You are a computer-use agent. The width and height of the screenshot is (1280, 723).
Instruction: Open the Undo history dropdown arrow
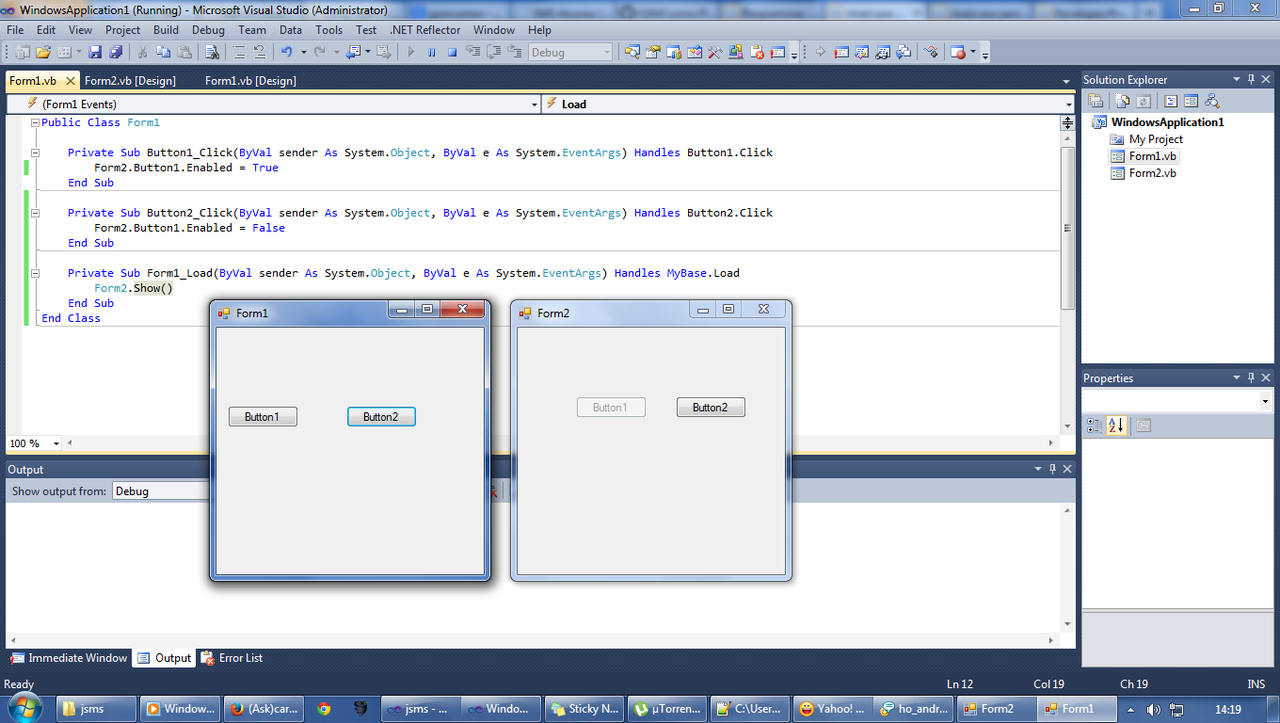pos(303,52)
